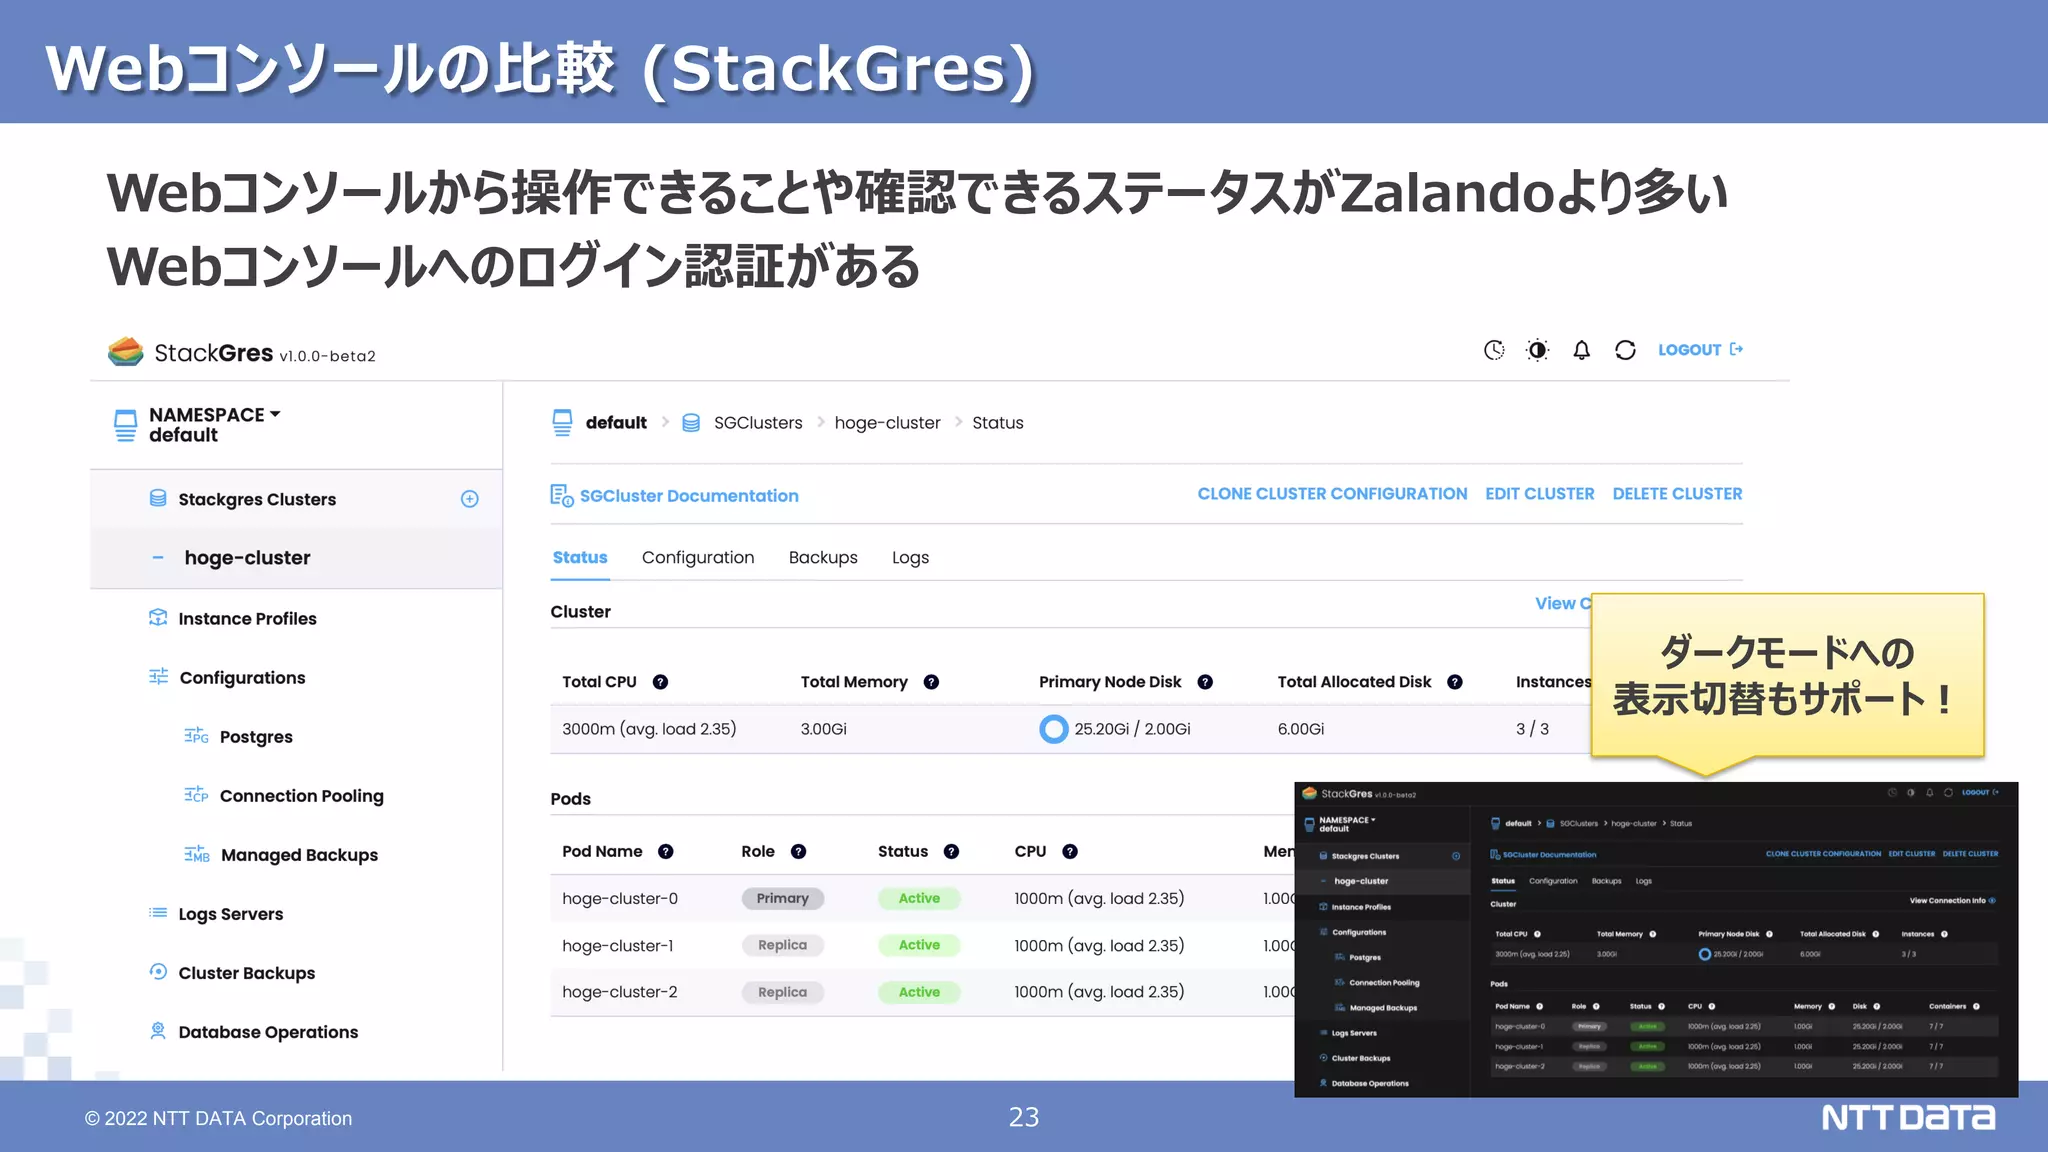
Task: Open Postgres configurations
Action: [256, 737]
